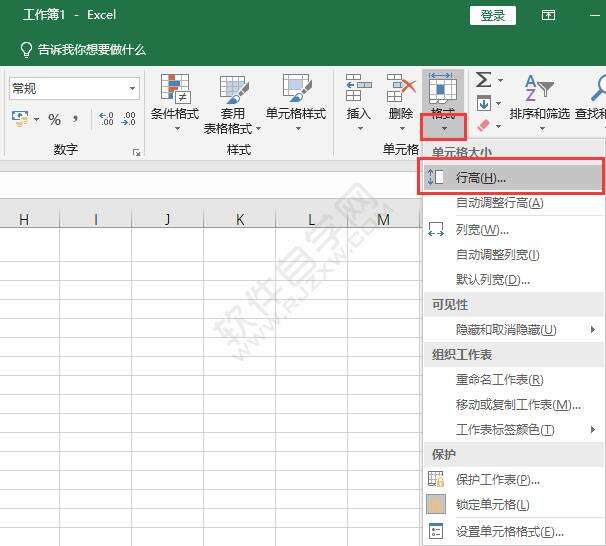Click the increase decimal button
The height and width of the screenshot is (546, 606).
pyautogui.click(x=106, y=120)
